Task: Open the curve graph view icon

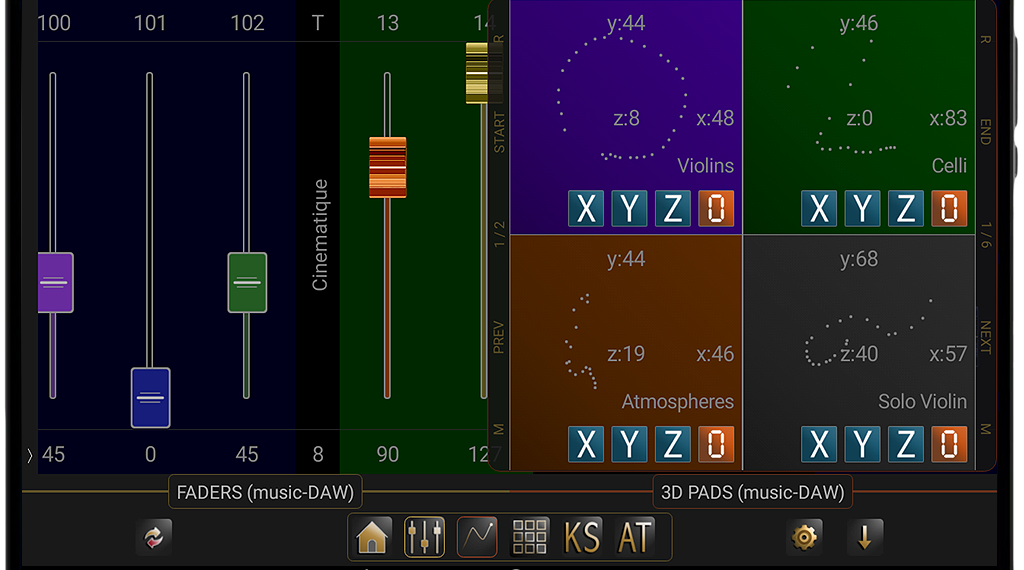Action: 477,538
